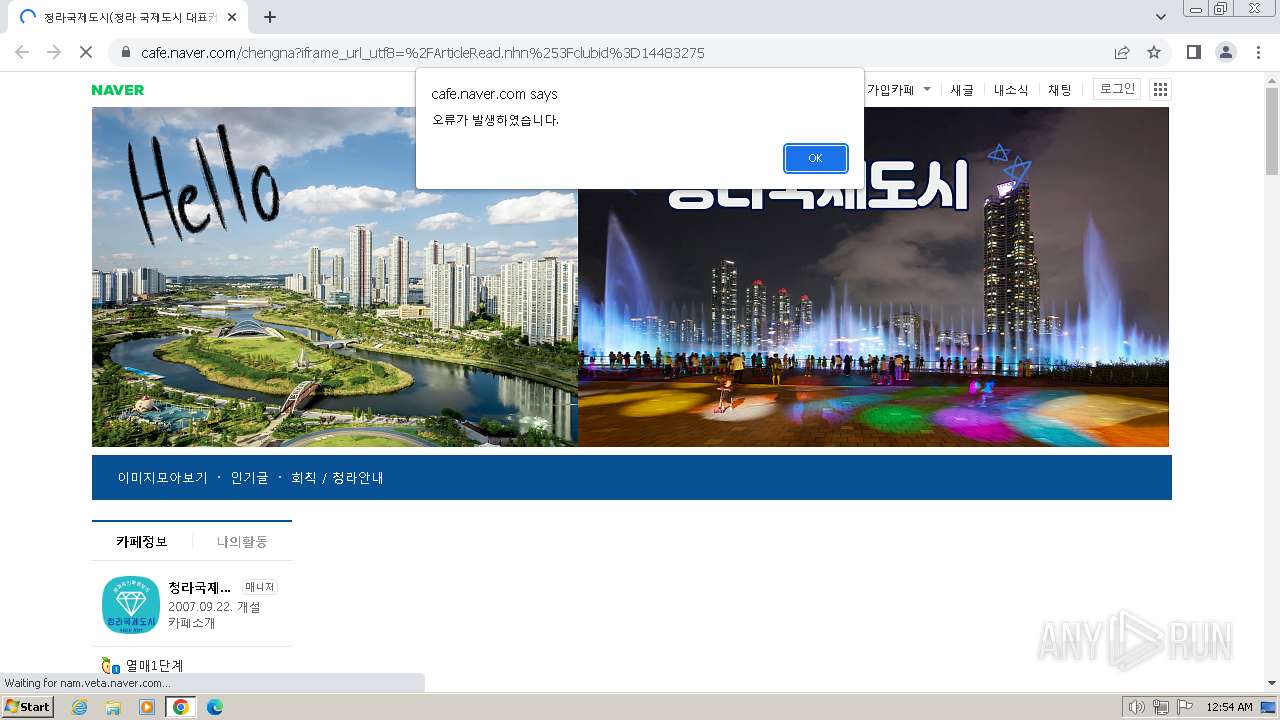Close the 청라국제도시 browser tab
1280x720 pixels.
click(x=232, y=17)
